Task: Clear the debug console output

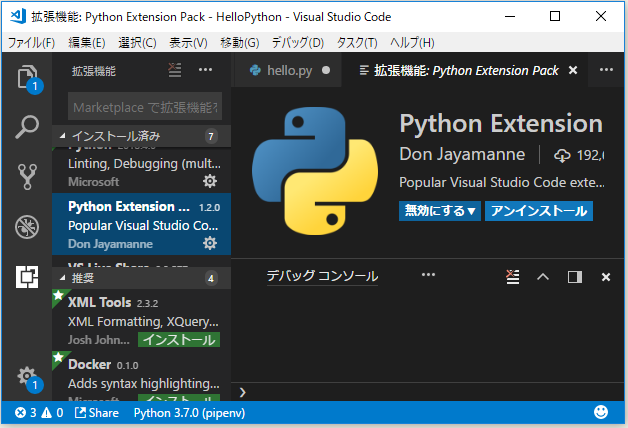Action: [513, 277]
